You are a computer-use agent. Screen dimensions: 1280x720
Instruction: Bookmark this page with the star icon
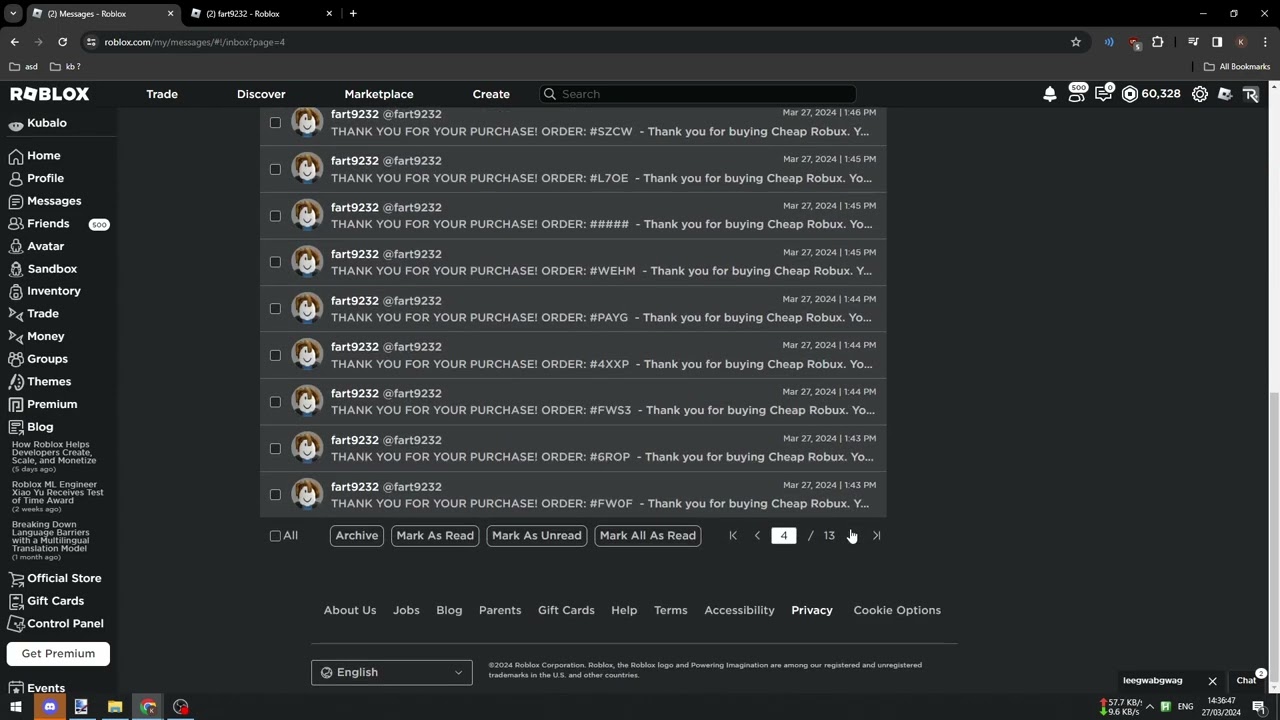1076,42
